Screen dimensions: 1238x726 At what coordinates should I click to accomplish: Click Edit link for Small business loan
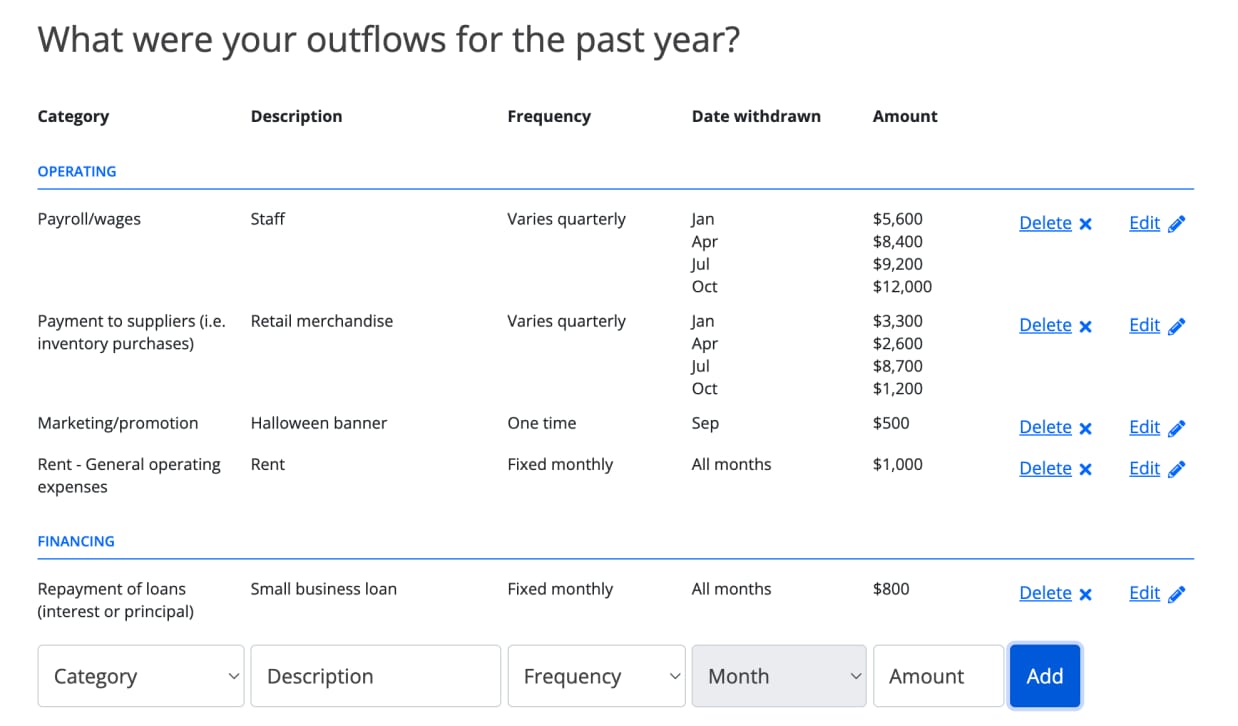[1144, 593]
